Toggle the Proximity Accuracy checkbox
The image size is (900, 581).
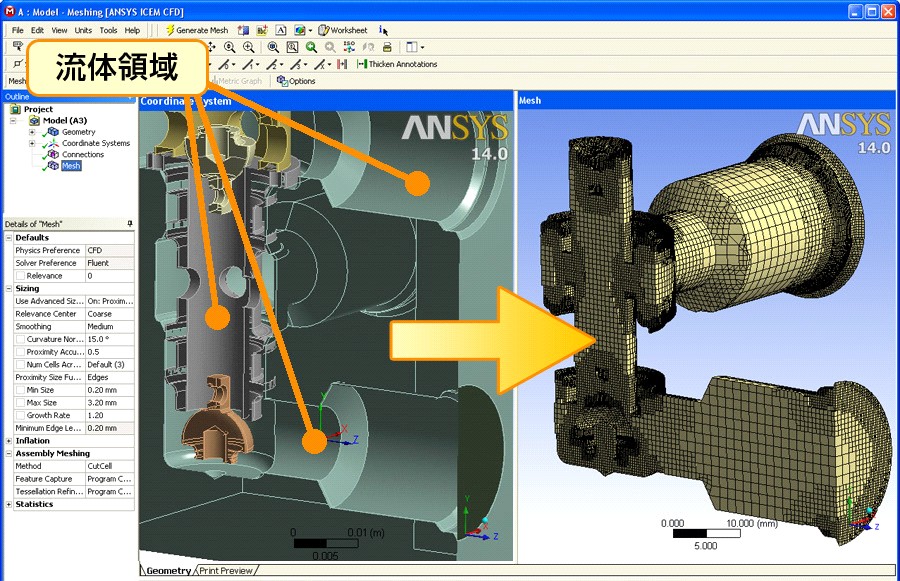pyautogui.click(x=21, y=352)
